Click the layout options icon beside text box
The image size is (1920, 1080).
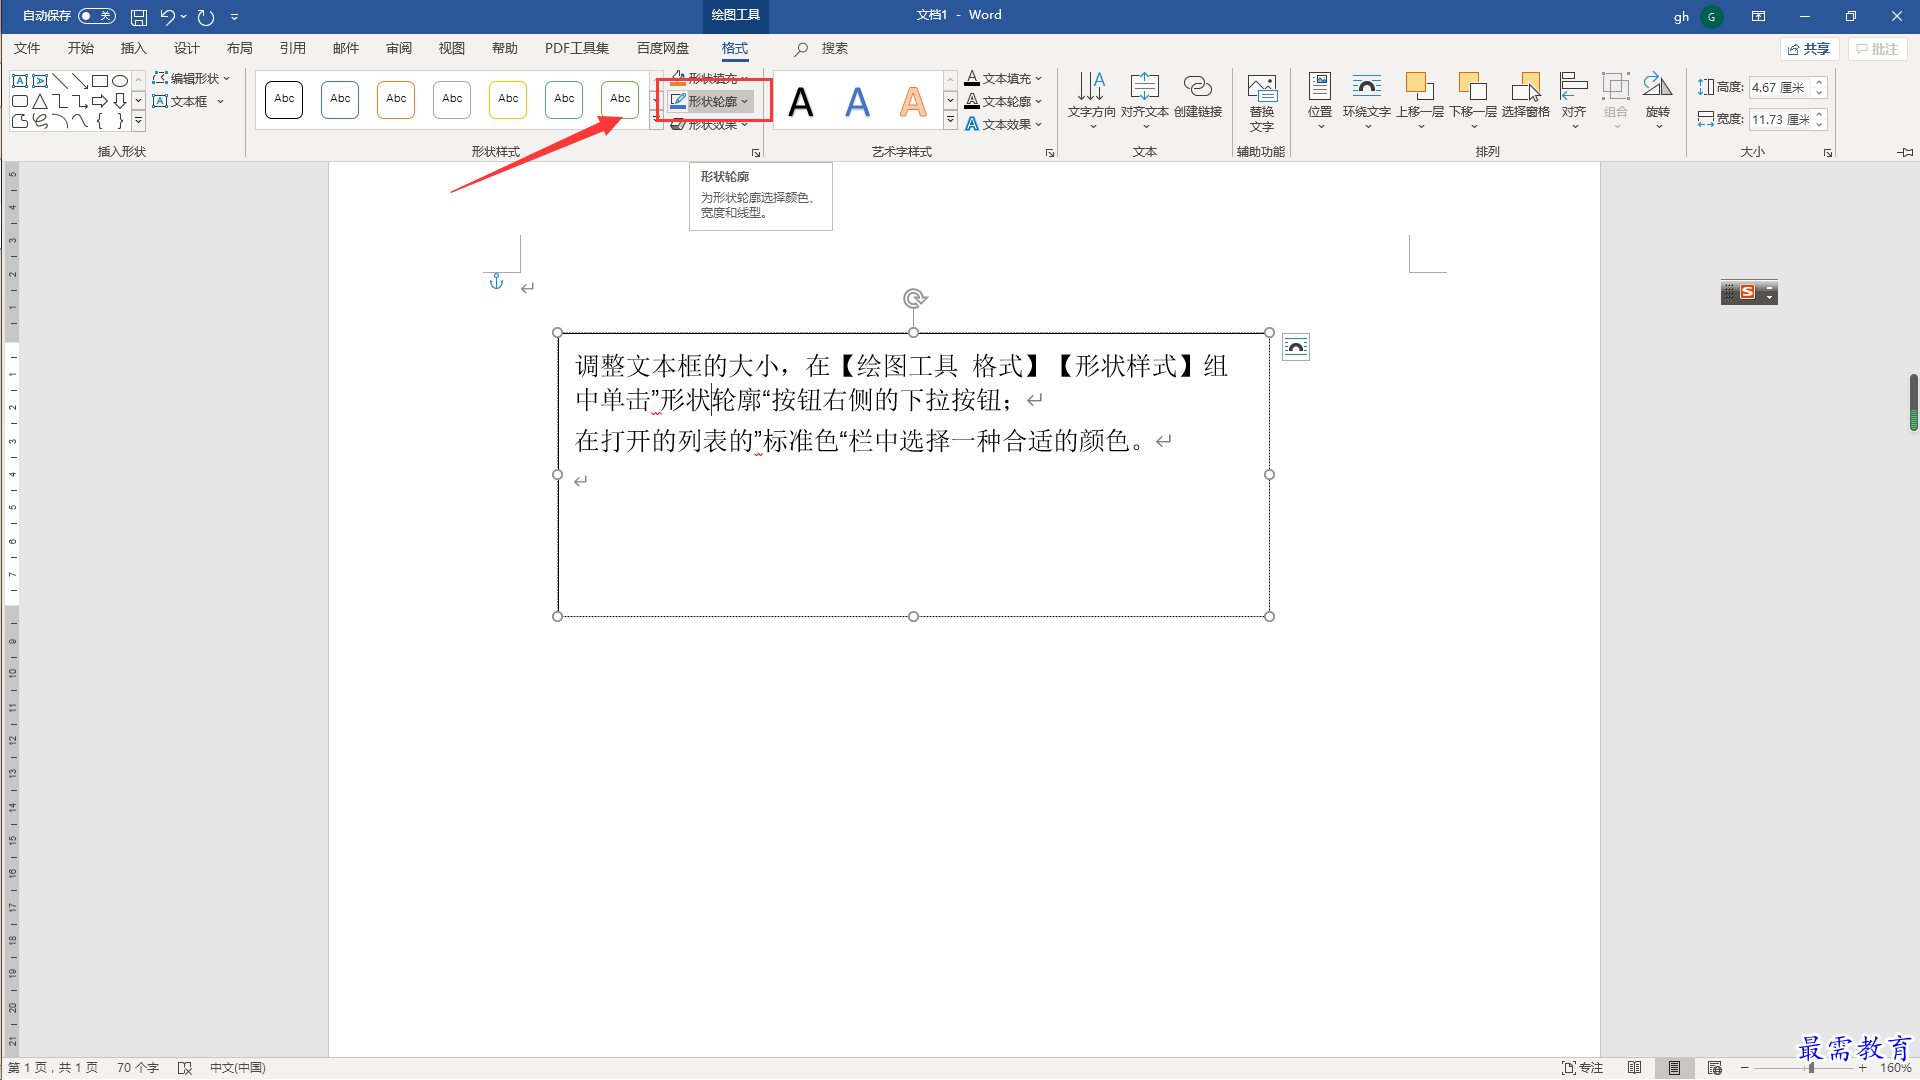[x=1296, y=347]
